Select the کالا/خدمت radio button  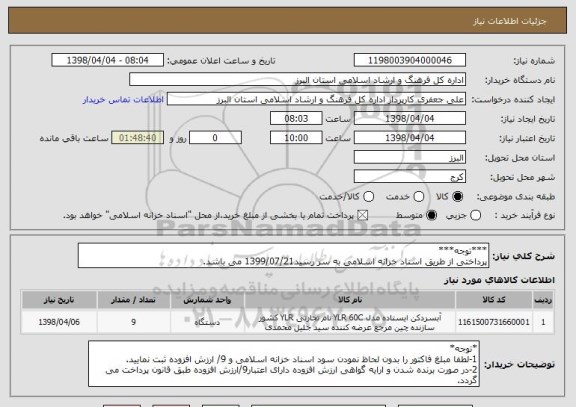(x=368, y=197)
